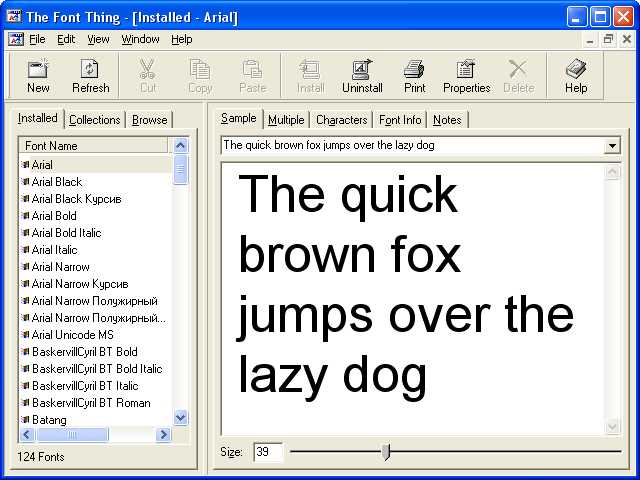Restore the inner document window

(609, 40)
